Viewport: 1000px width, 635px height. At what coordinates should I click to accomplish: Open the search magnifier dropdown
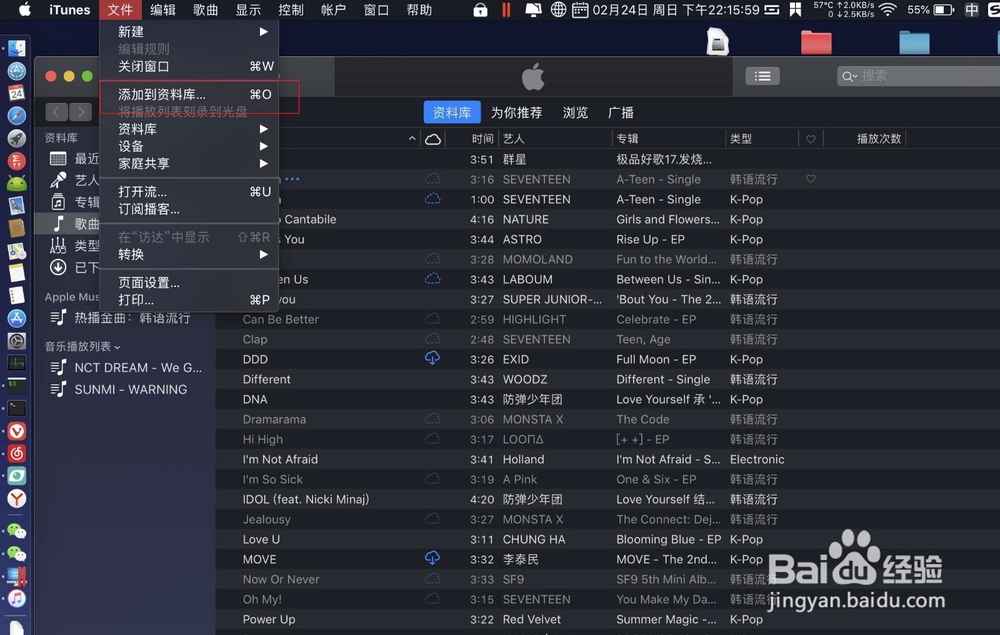coord(849,77)
